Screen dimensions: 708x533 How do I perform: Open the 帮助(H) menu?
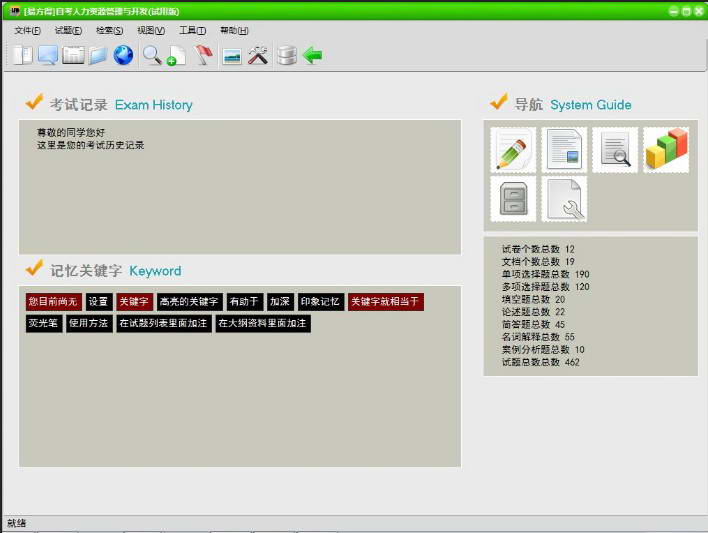pos(234,30)
